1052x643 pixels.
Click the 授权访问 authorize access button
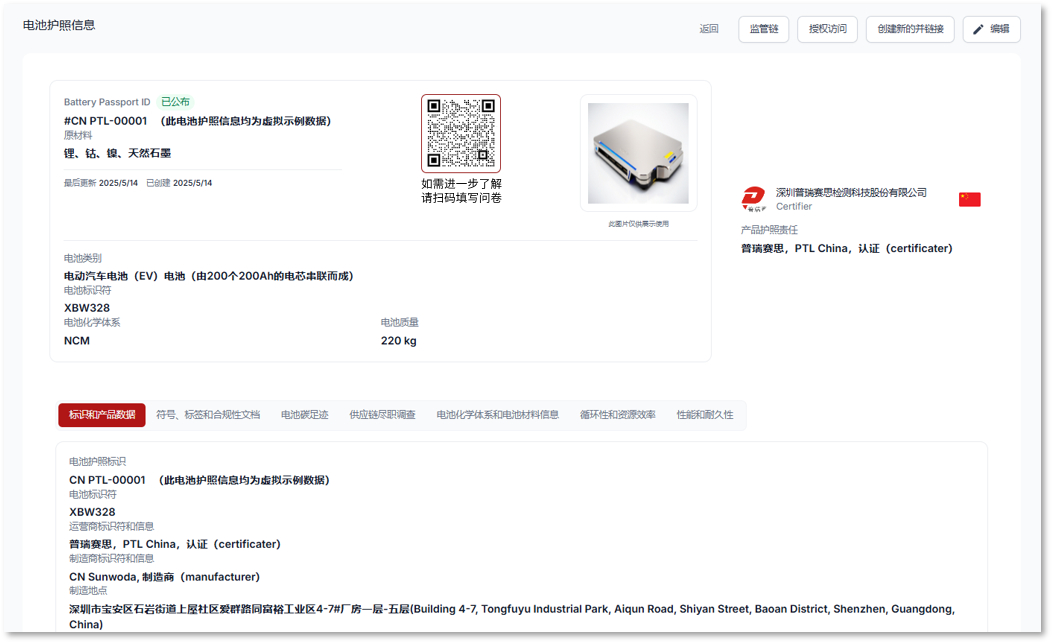coord(827,29)
